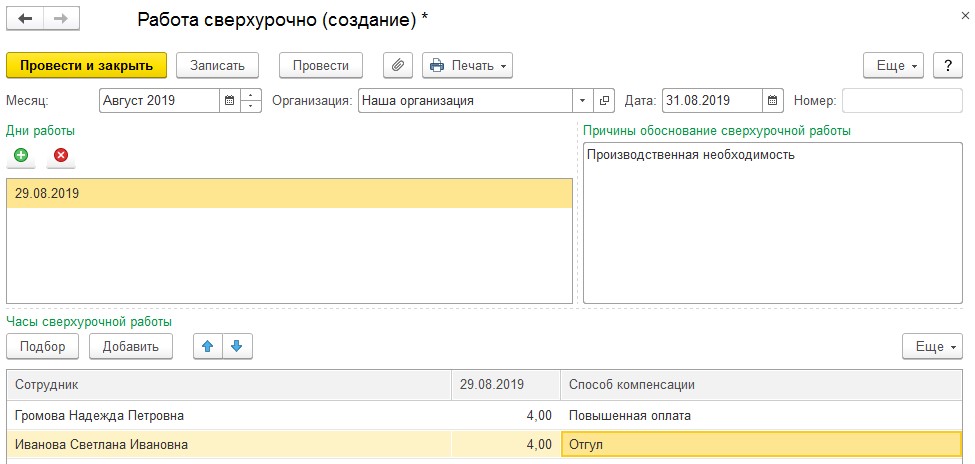Click the back navigation arrow
The width and height of the screenshot is (975, 464).
(25, 20)
